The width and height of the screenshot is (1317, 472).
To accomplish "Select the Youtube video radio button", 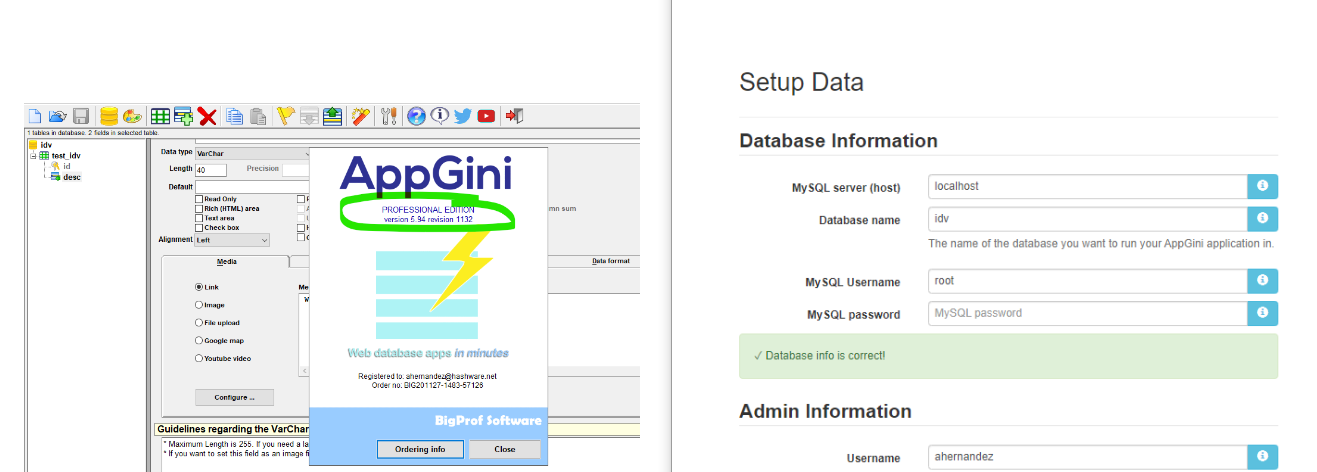I will pyautogui.click(x=199, y=358).
